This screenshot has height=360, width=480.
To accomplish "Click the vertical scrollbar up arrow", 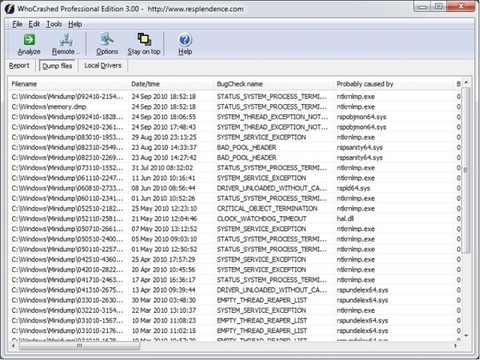I will tap(466, 82).
